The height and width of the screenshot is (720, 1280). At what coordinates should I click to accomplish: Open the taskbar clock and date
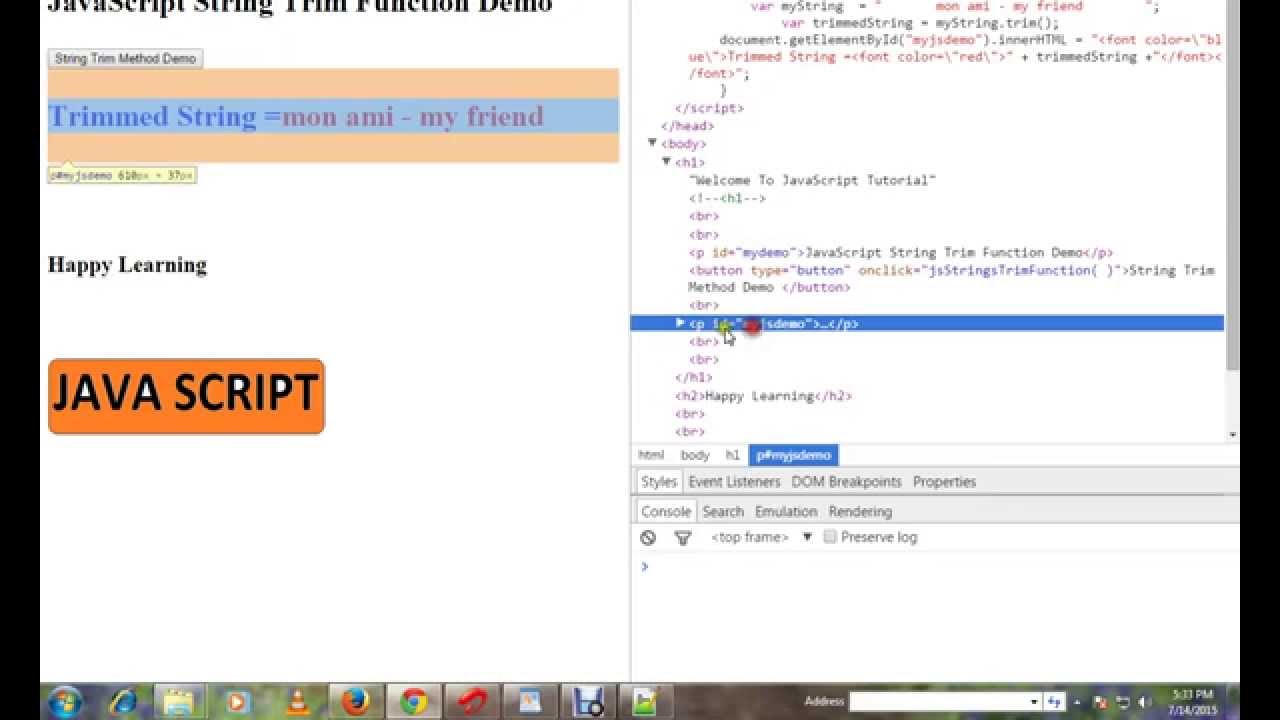click(1192, 701)
